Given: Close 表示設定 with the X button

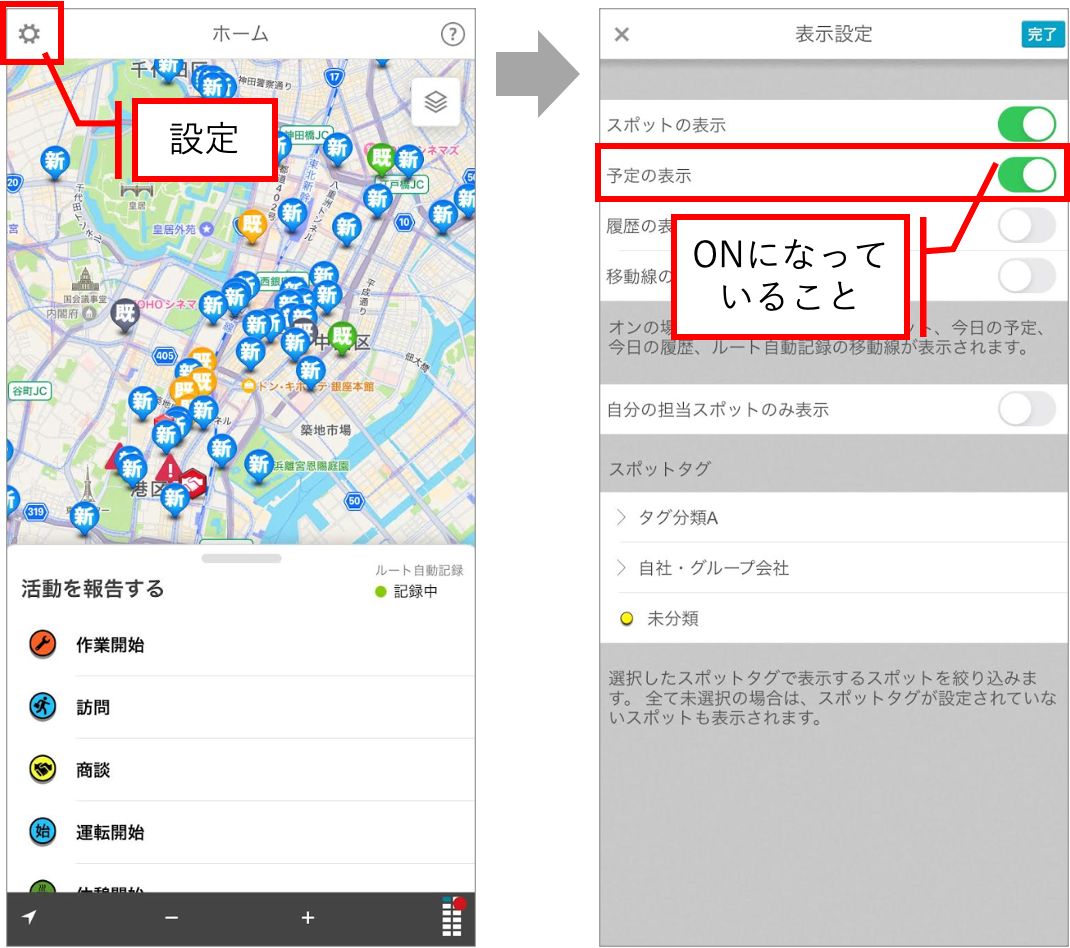Looking at the screenshot, I should point(622,34).
